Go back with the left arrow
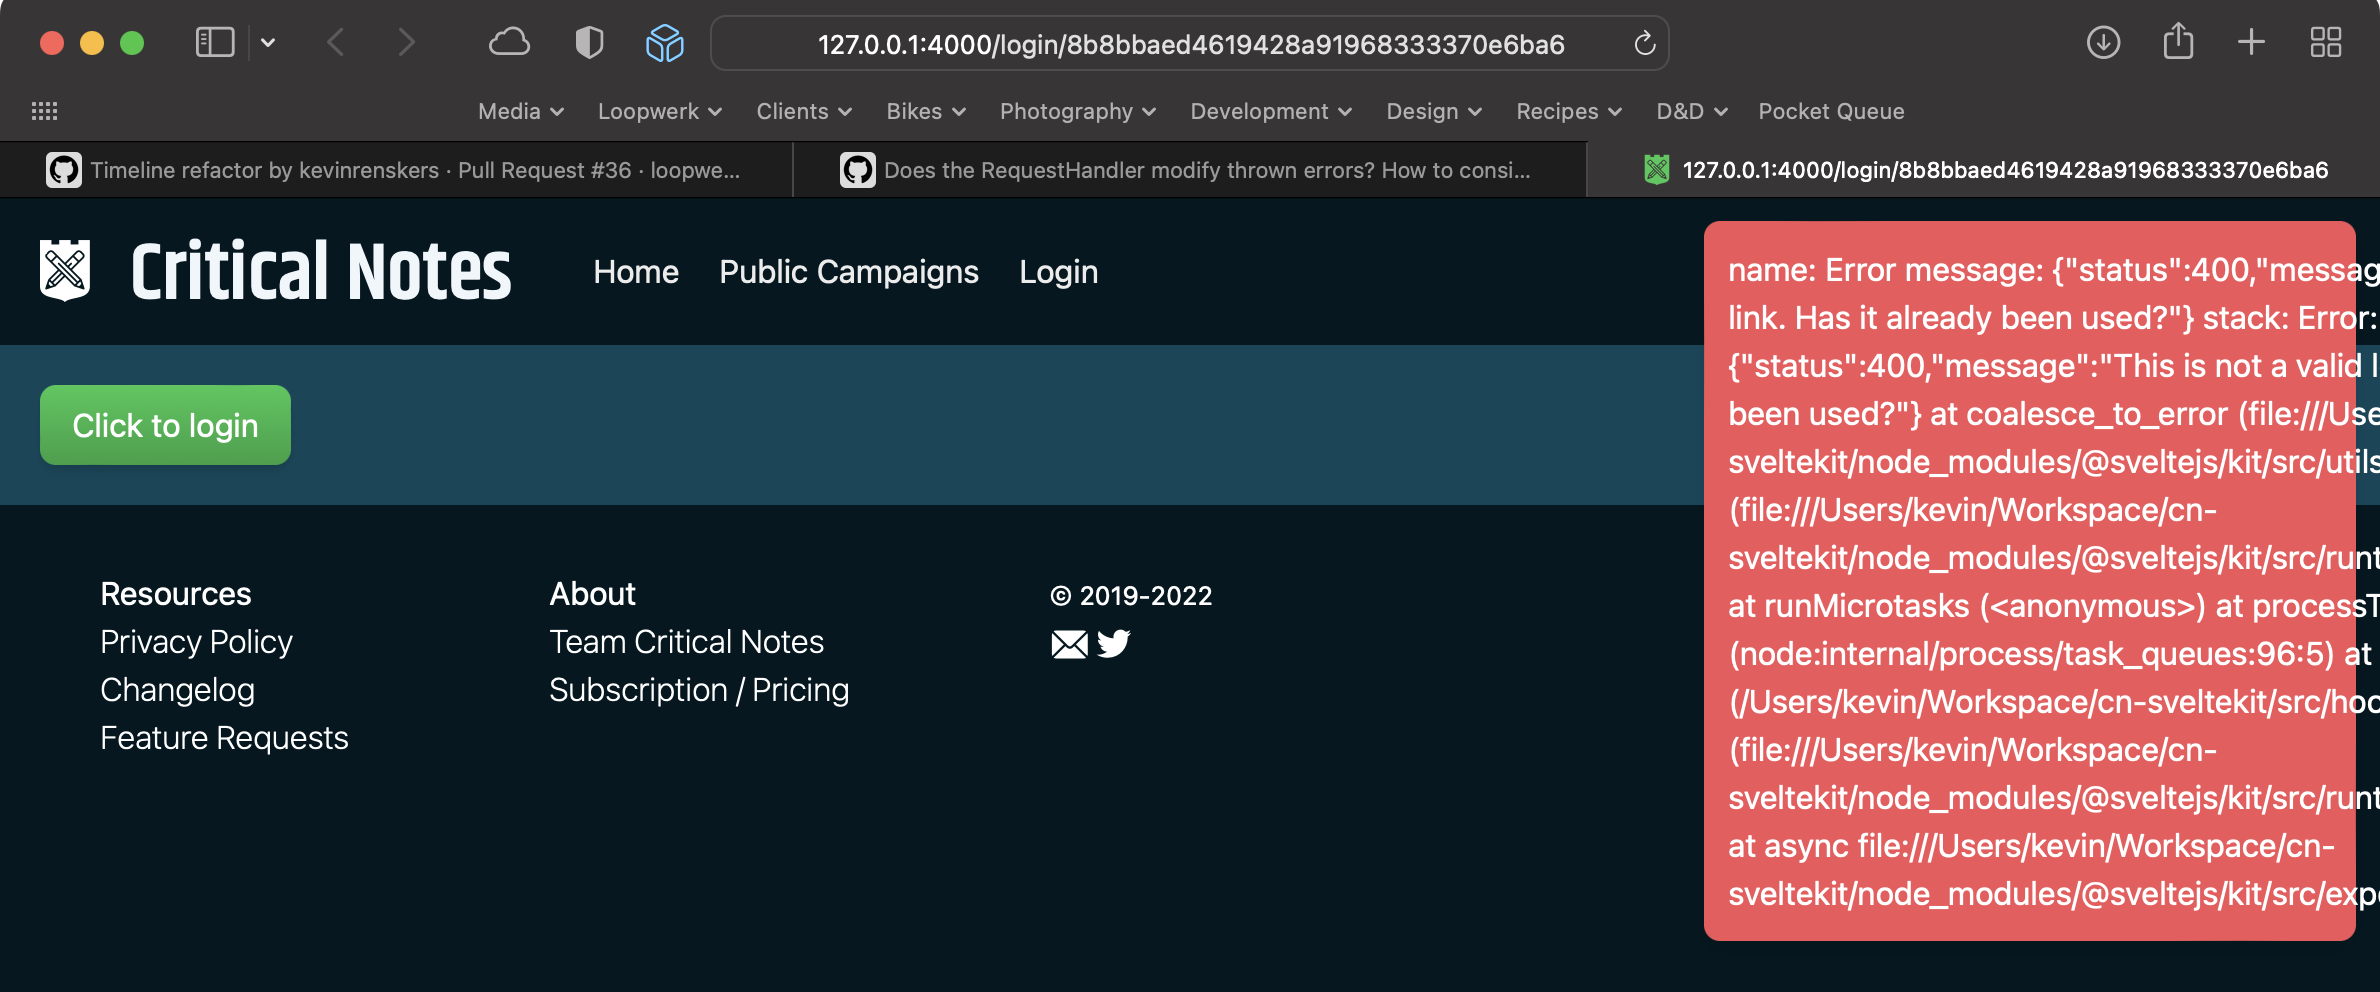The image size is (2380, 992). [x=336, y=43]
